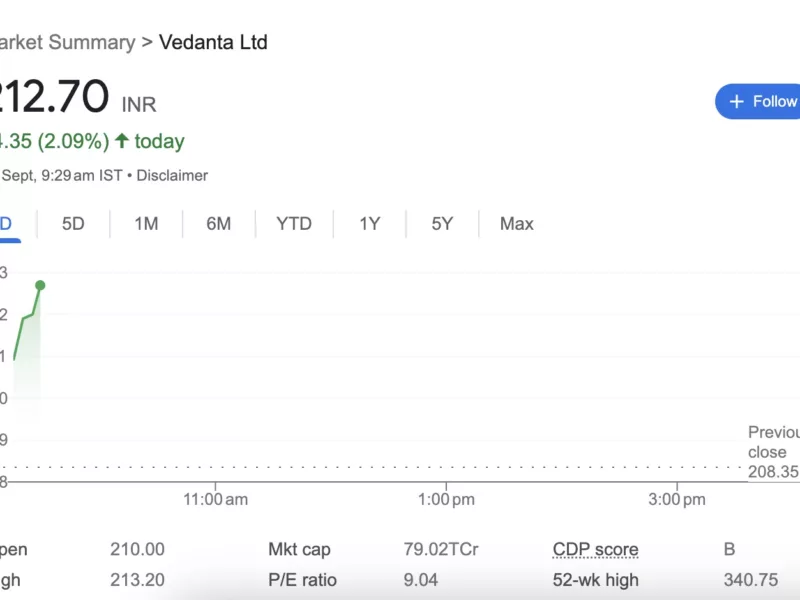Image resolution: width=800 pixels, height=600 pixels.
Task: Open the Disclaimer link
Action: coord(172,175)
